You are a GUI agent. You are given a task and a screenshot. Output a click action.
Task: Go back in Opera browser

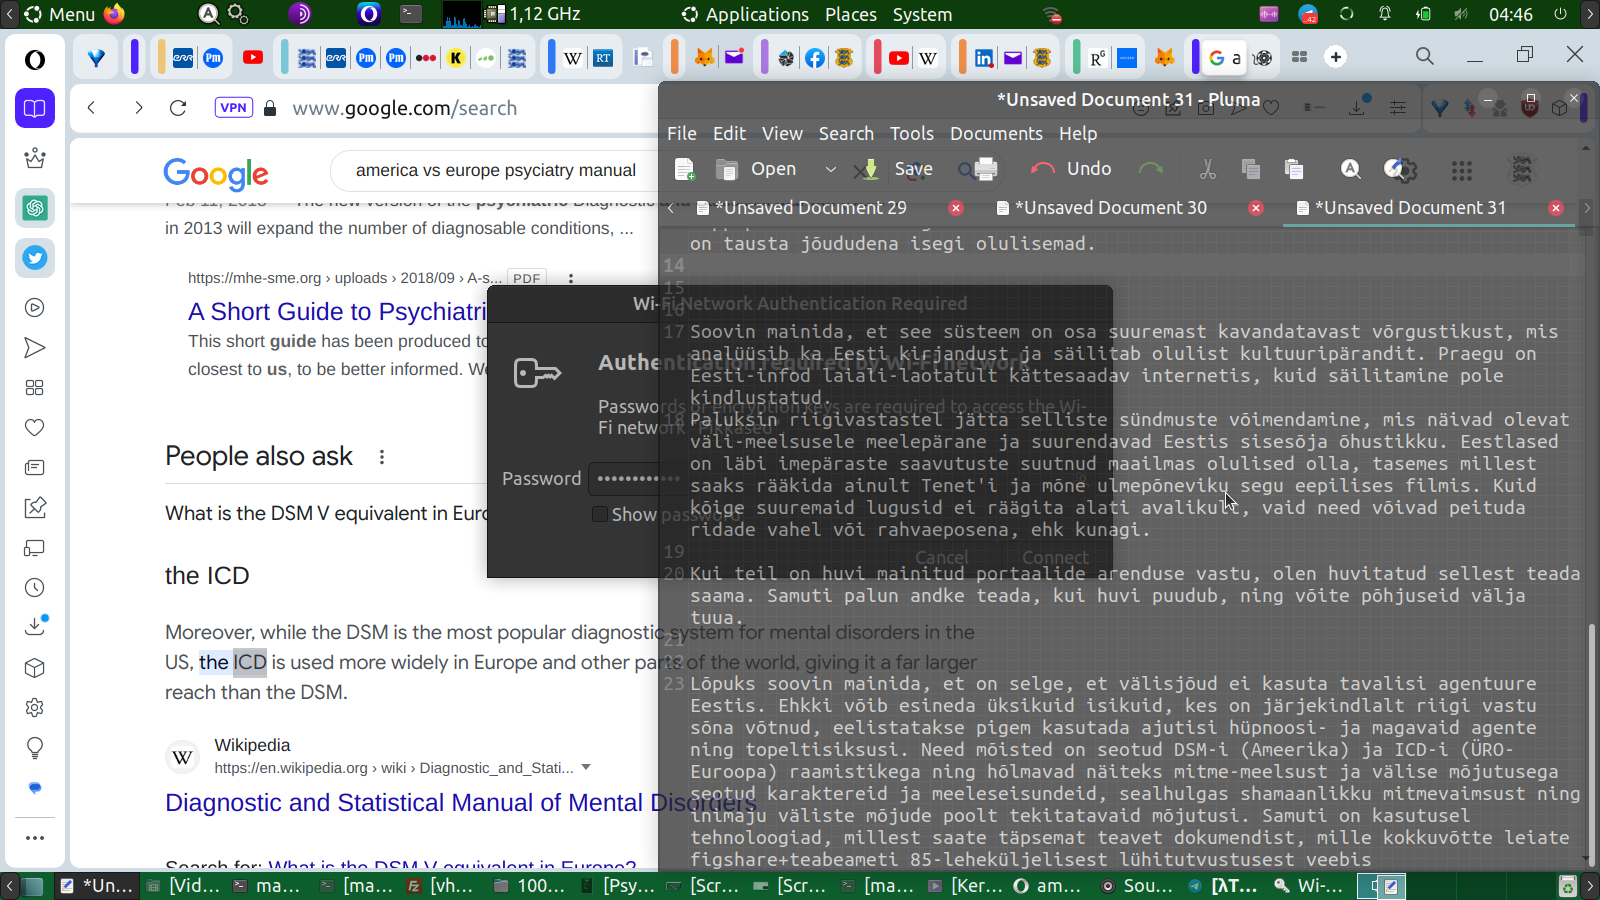[92, 108]
